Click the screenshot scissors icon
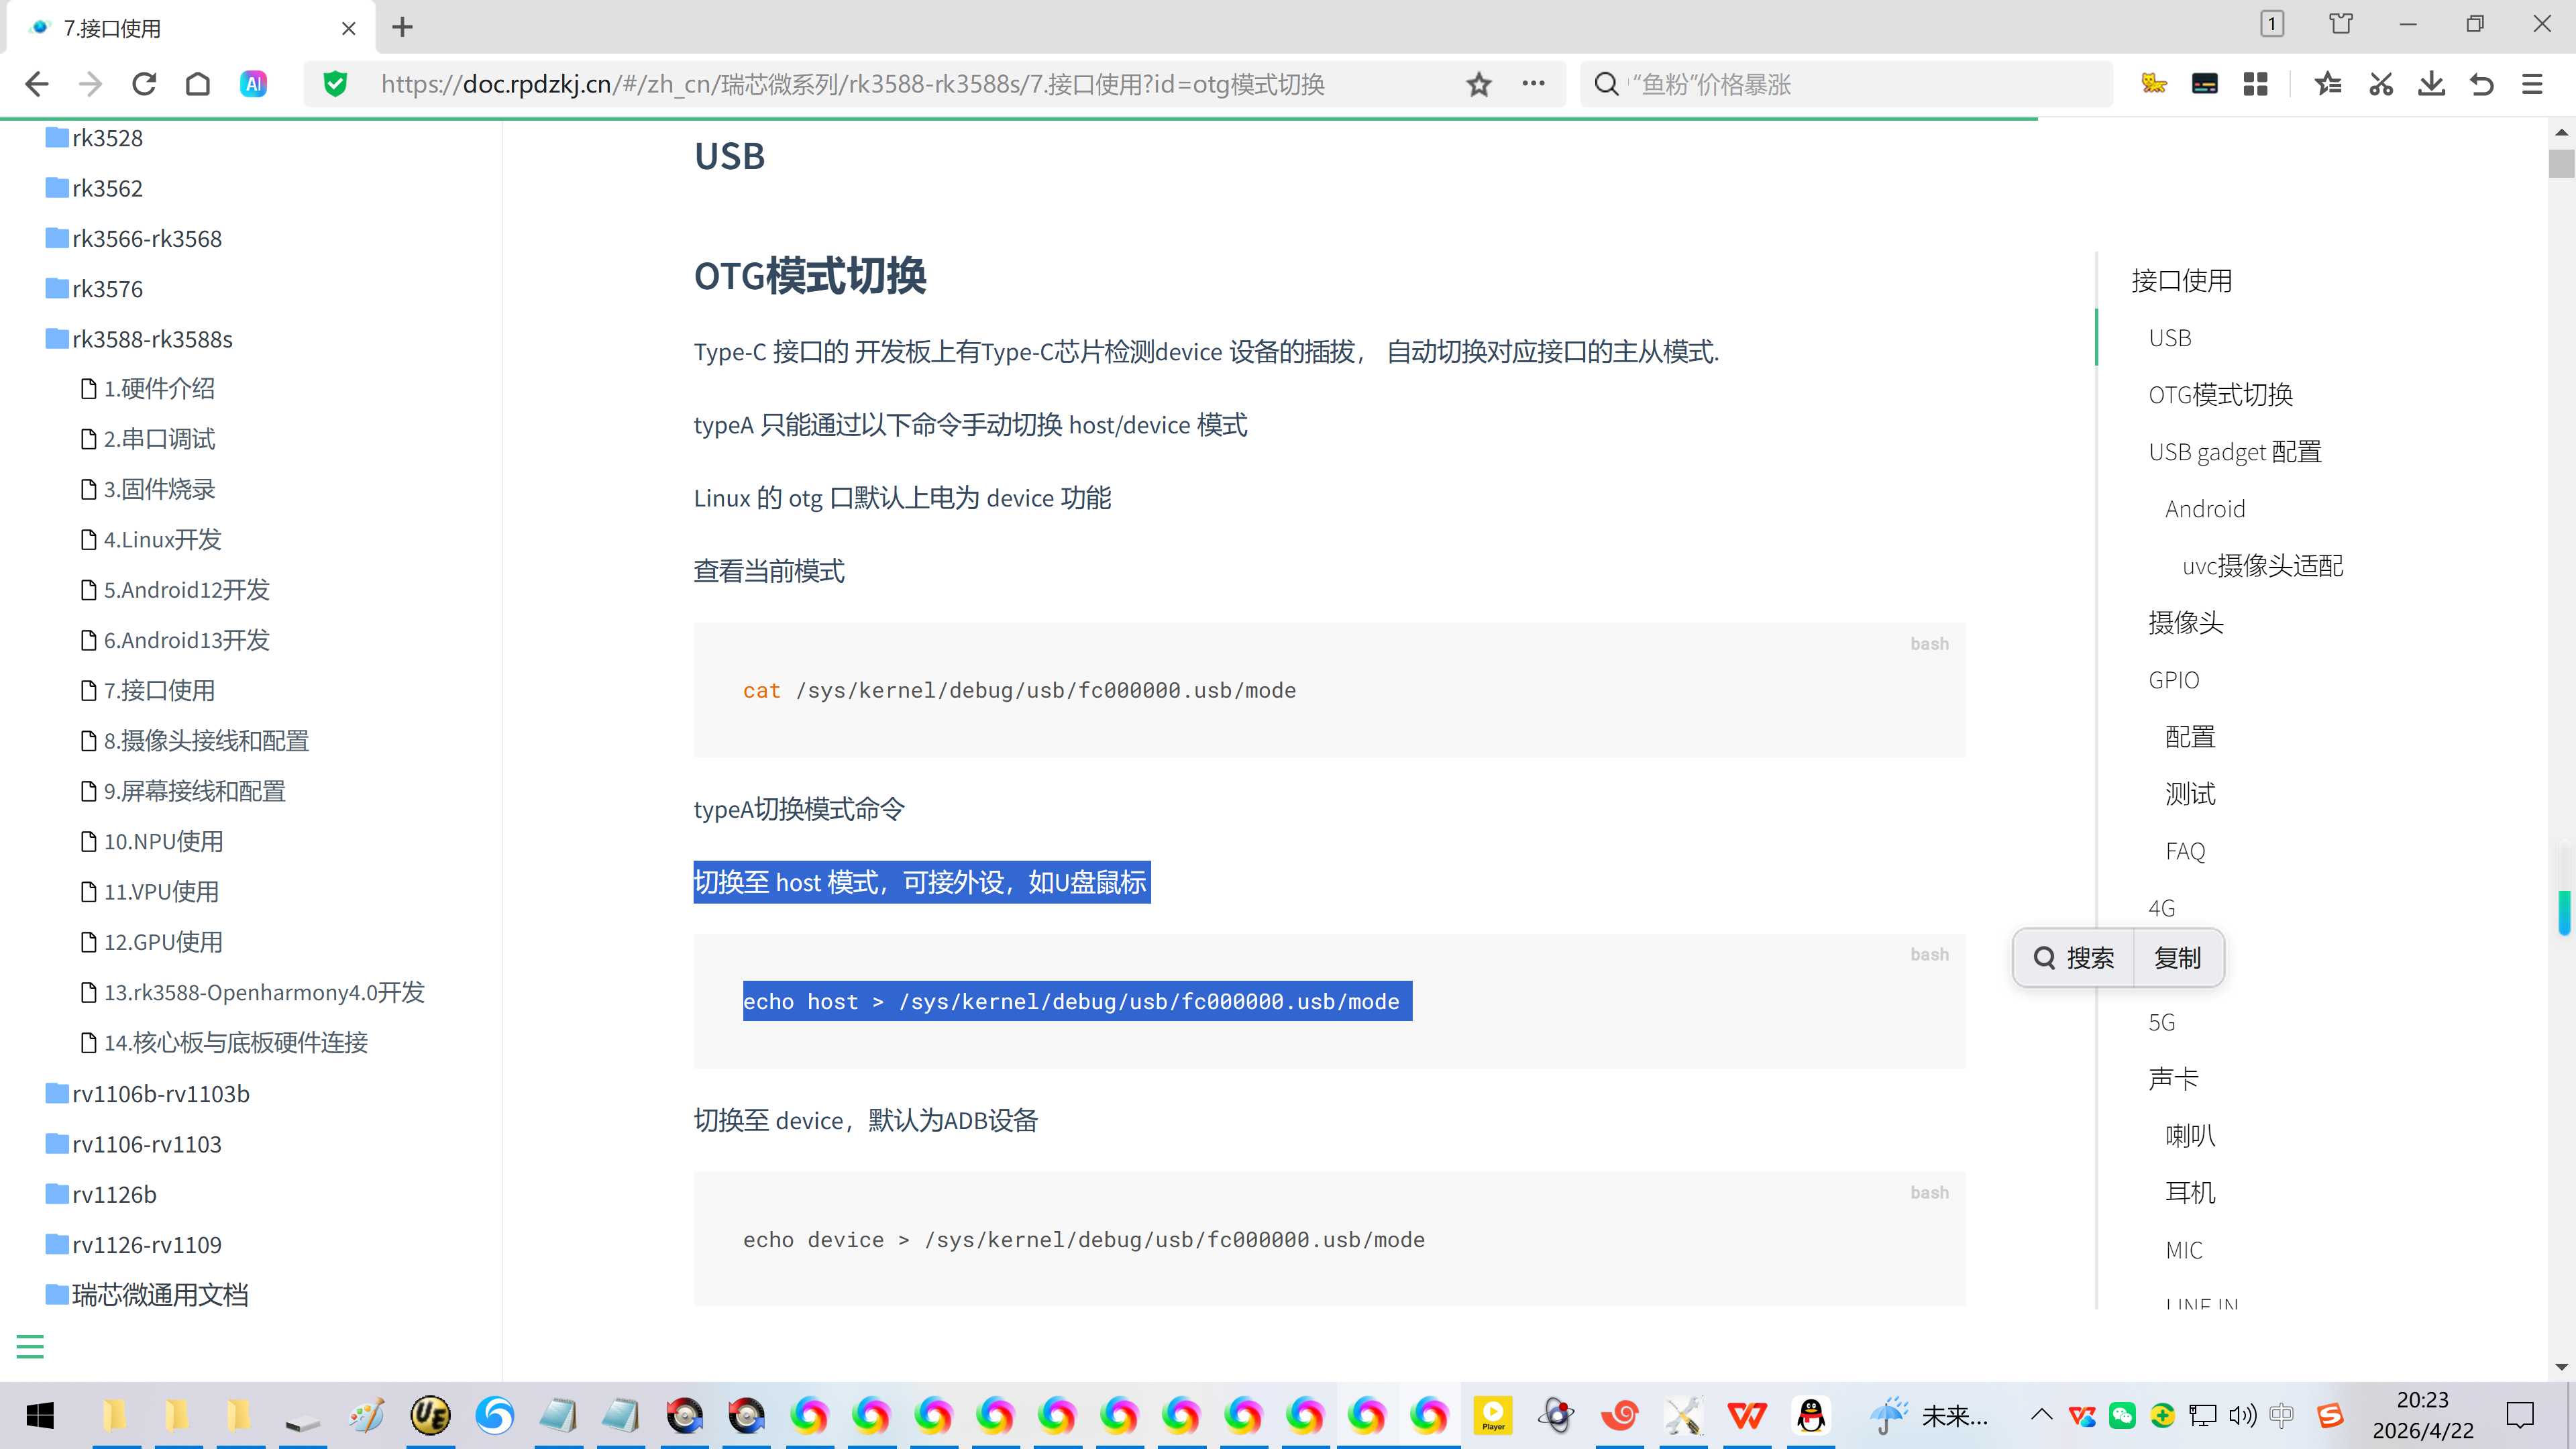Image resolution: width=2576 pixels, height=1449 pixels. tap(2380, 84)
